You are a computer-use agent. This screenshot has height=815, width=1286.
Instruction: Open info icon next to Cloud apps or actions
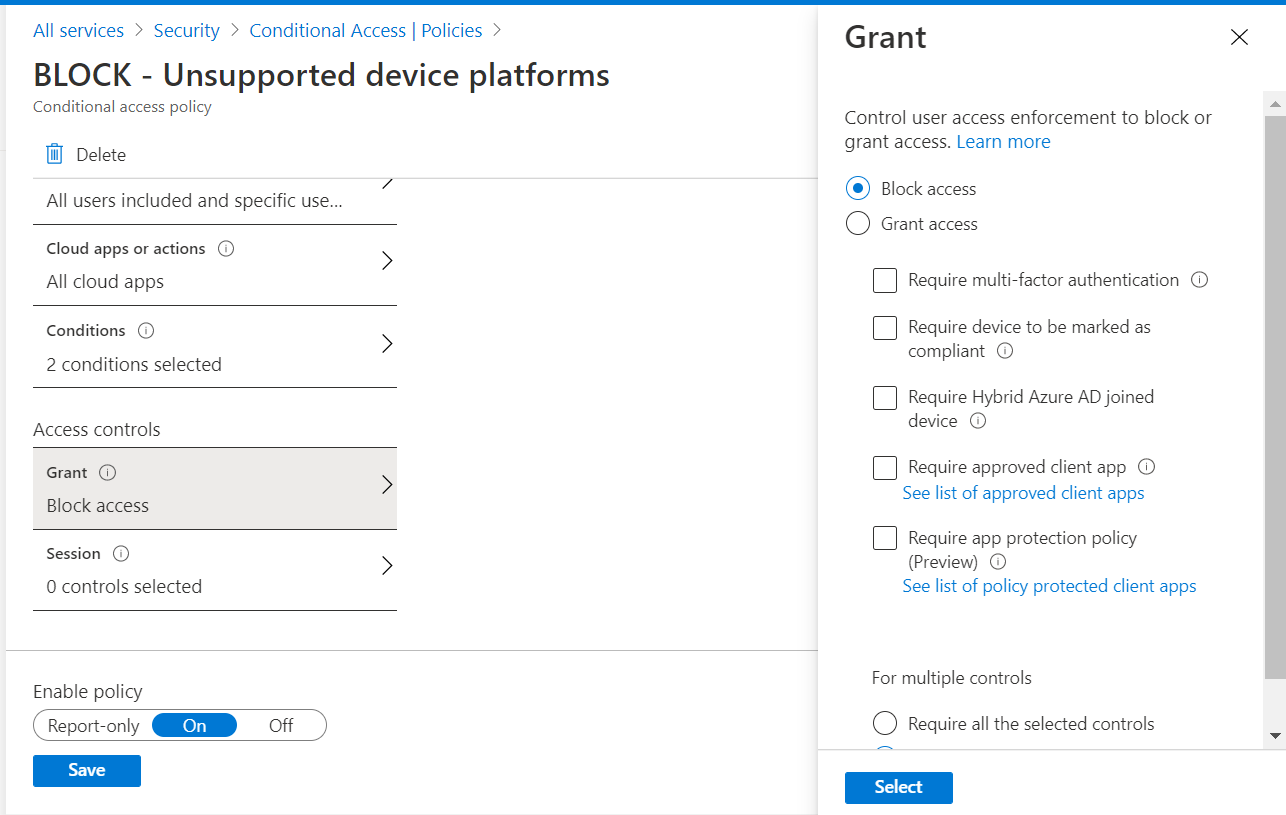click(226, 249)
